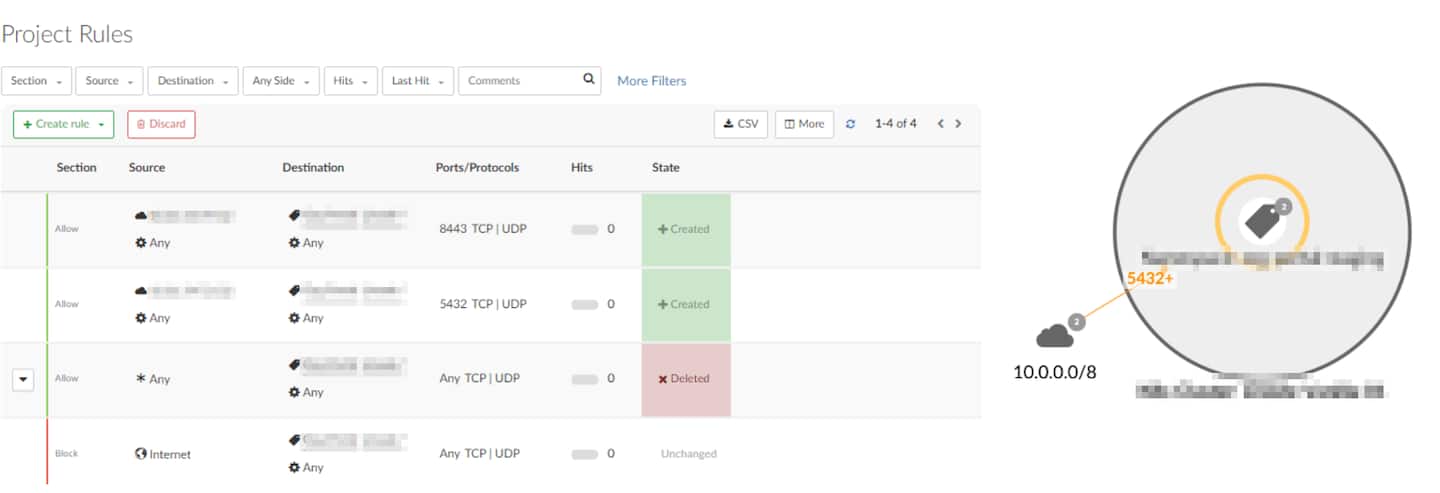Select the tag icon in map circle
1440x493 pixels.
click(1262, 221)
